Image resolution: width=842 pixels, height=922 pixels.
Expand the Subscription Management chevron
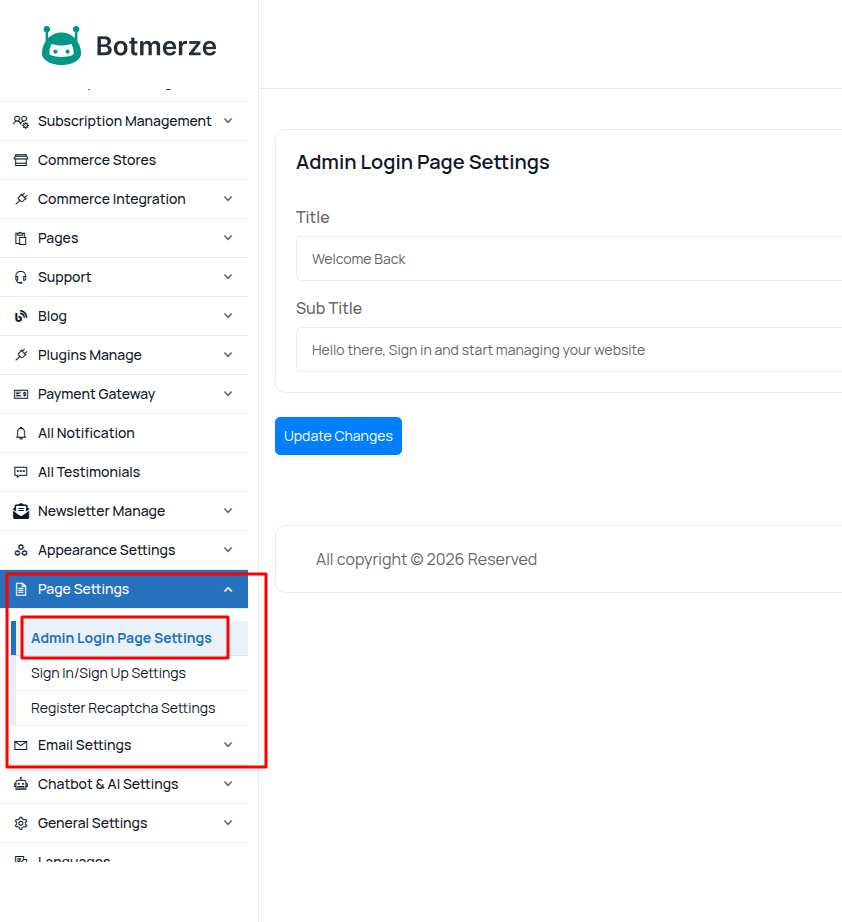coord(228,121)
